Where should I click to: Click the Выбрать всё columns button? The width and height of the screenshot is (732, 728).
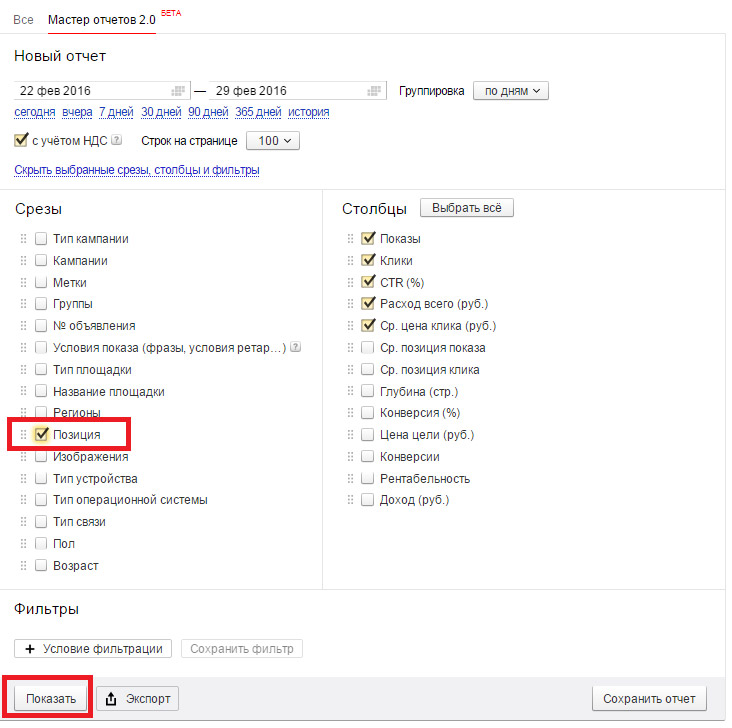(x=467, y=208)
